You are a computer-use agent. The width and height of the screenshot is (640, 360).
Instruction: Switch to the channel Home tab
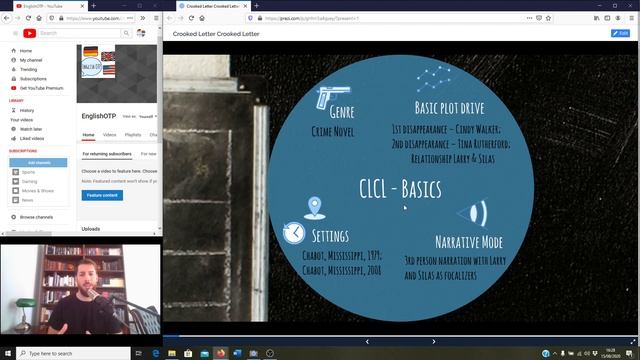pos(88,135)
